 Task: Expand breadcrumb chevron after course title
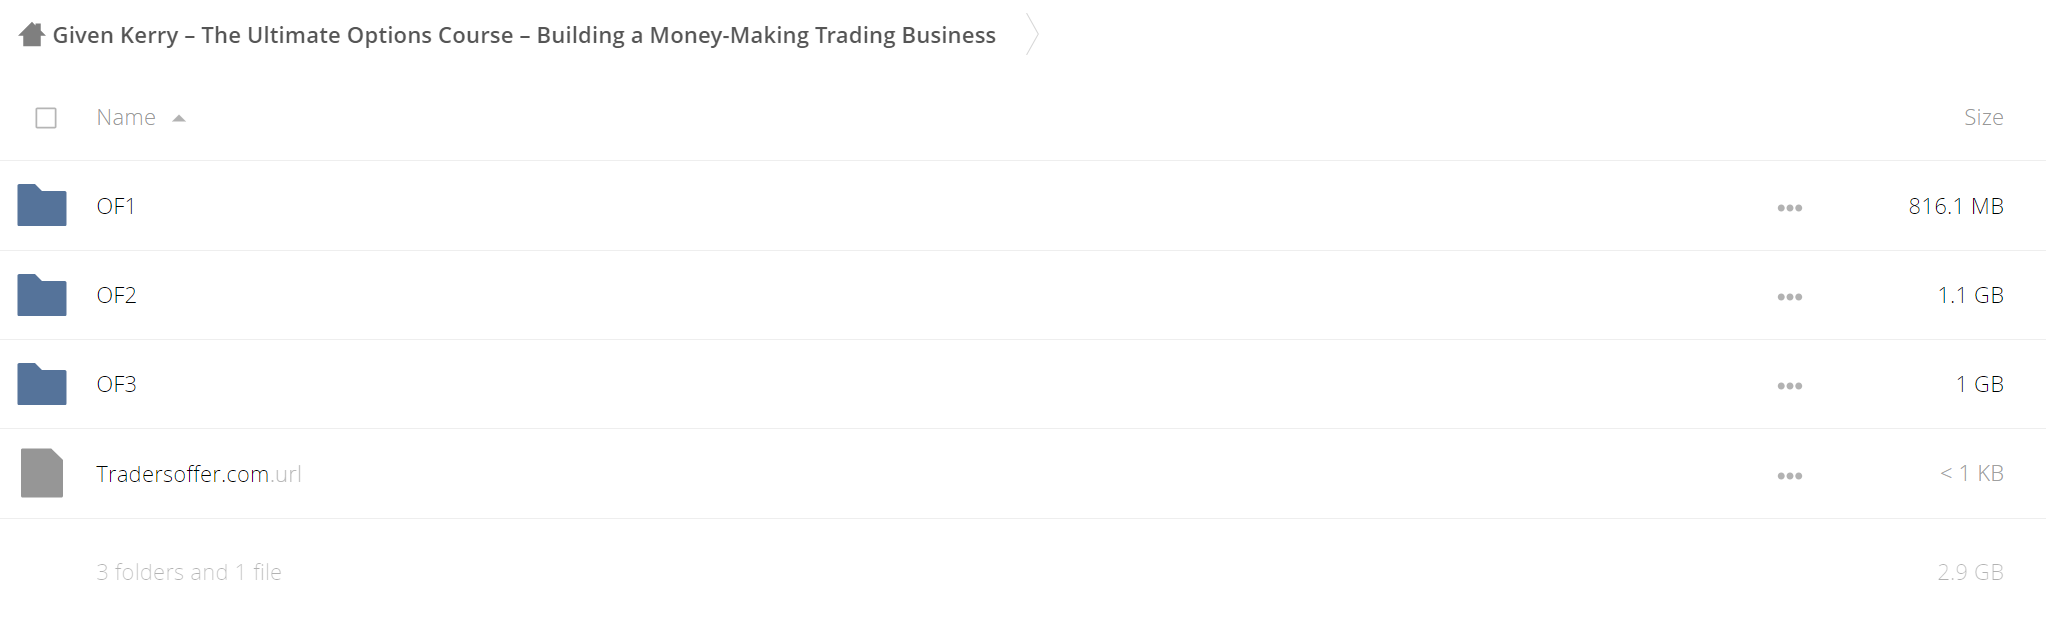(1033, 35)
